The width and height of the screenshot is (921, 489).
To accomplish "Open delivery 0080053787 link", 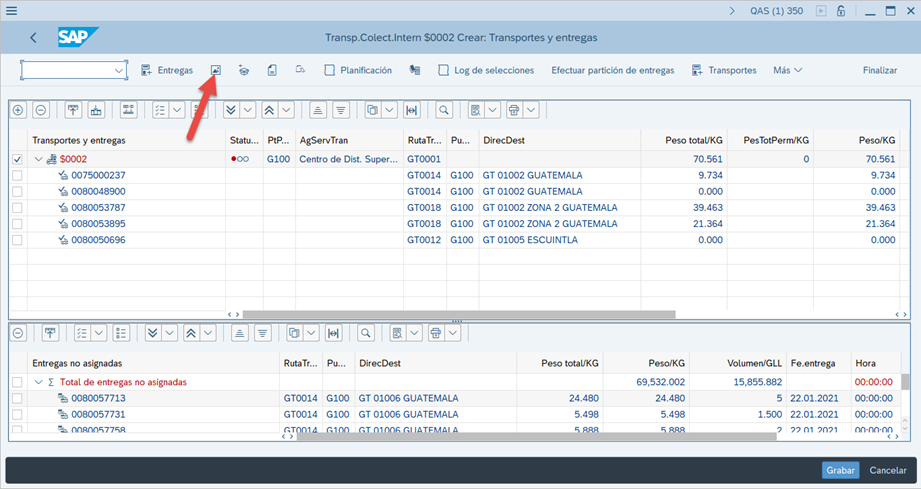I will pos(98,208).
